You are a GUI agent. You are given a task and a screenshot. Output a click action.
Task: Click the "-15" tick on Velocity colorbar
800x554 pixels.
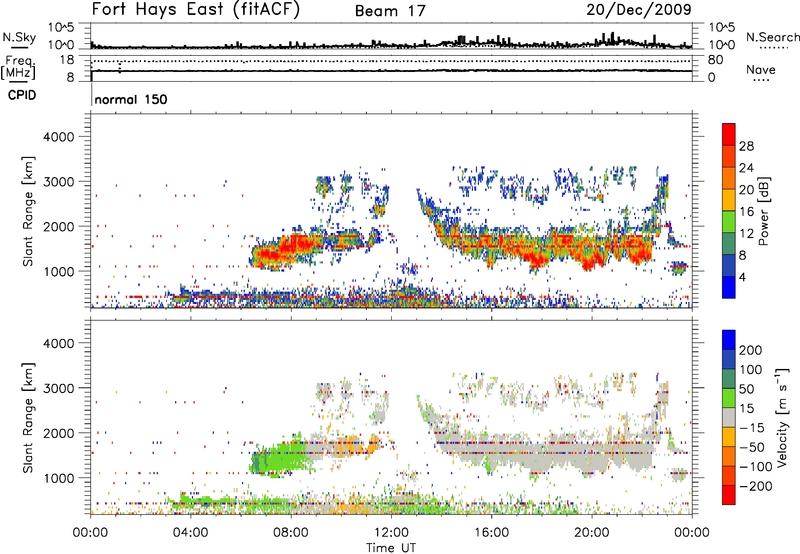[752, 427]
